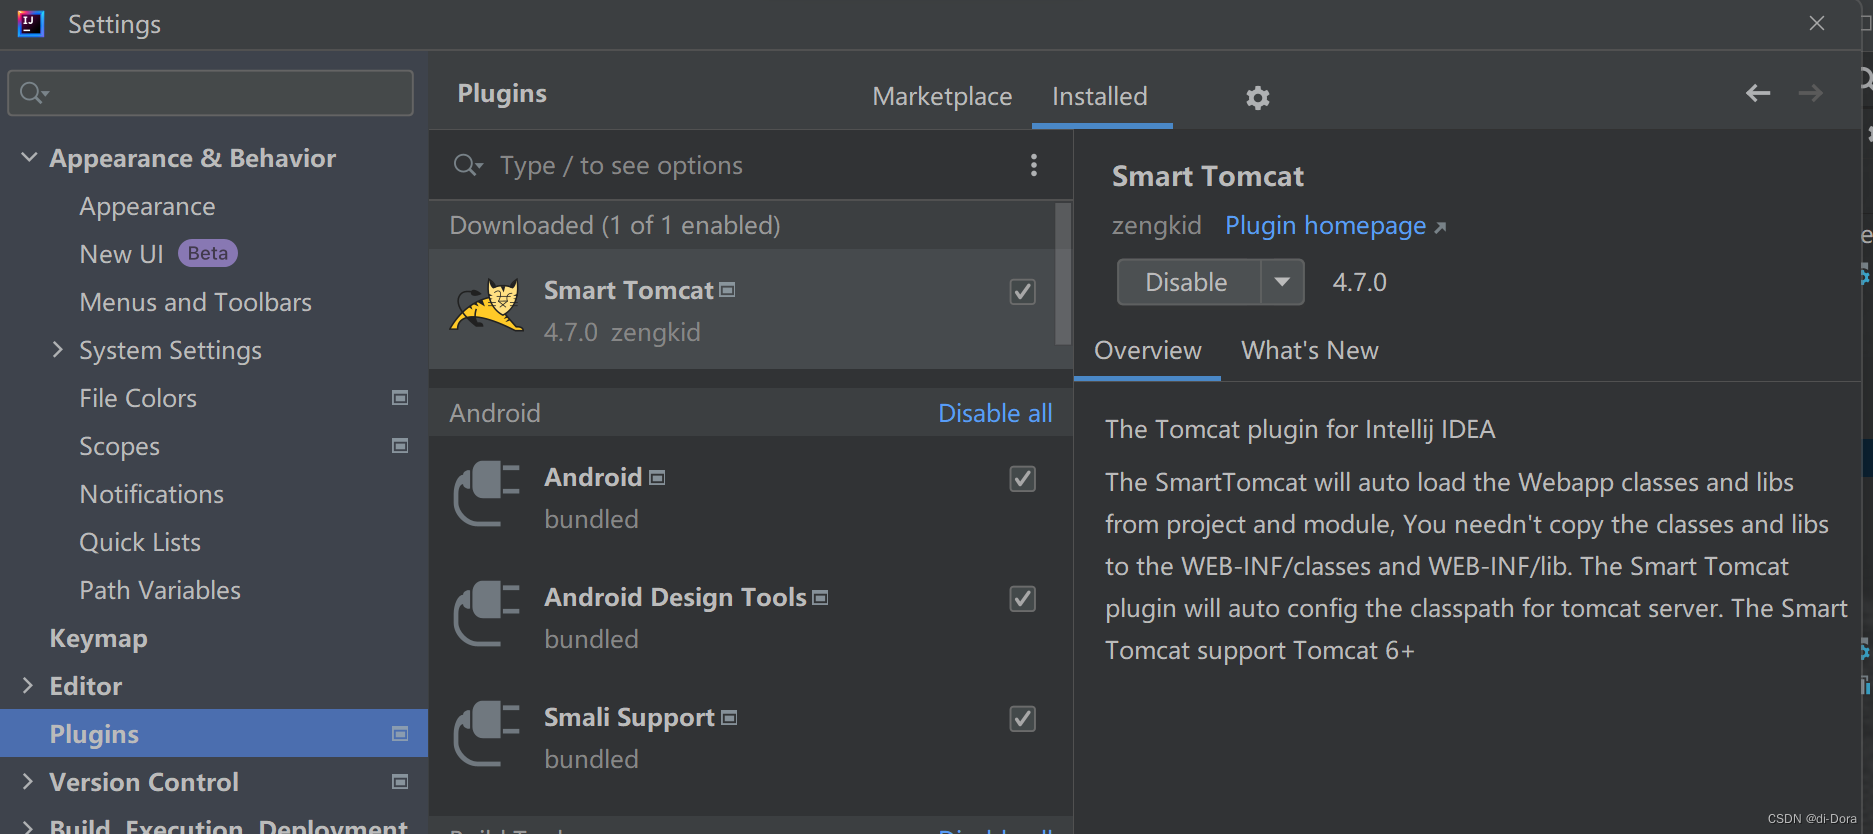
Task: Click the back navigation arrow
Action: [x=1757, y=93]
